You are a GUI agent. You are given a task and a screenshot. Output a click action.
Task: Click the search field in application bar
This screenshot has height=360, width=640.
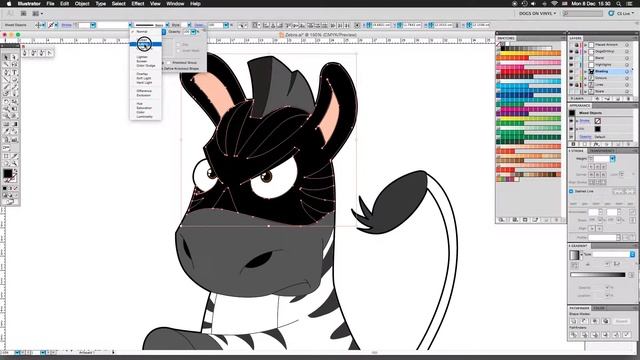(x=582, y=13)
